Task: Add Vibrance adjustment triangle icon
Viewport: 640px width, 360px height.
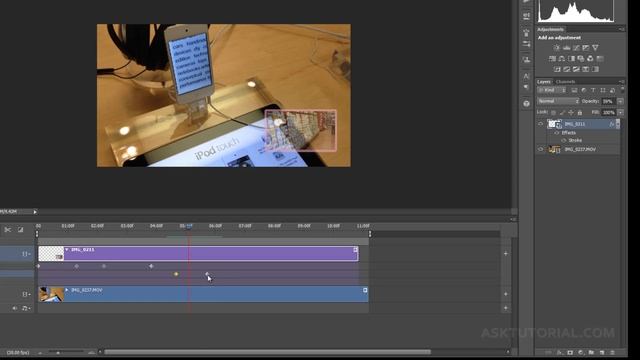Action: (x=595, y=48)
